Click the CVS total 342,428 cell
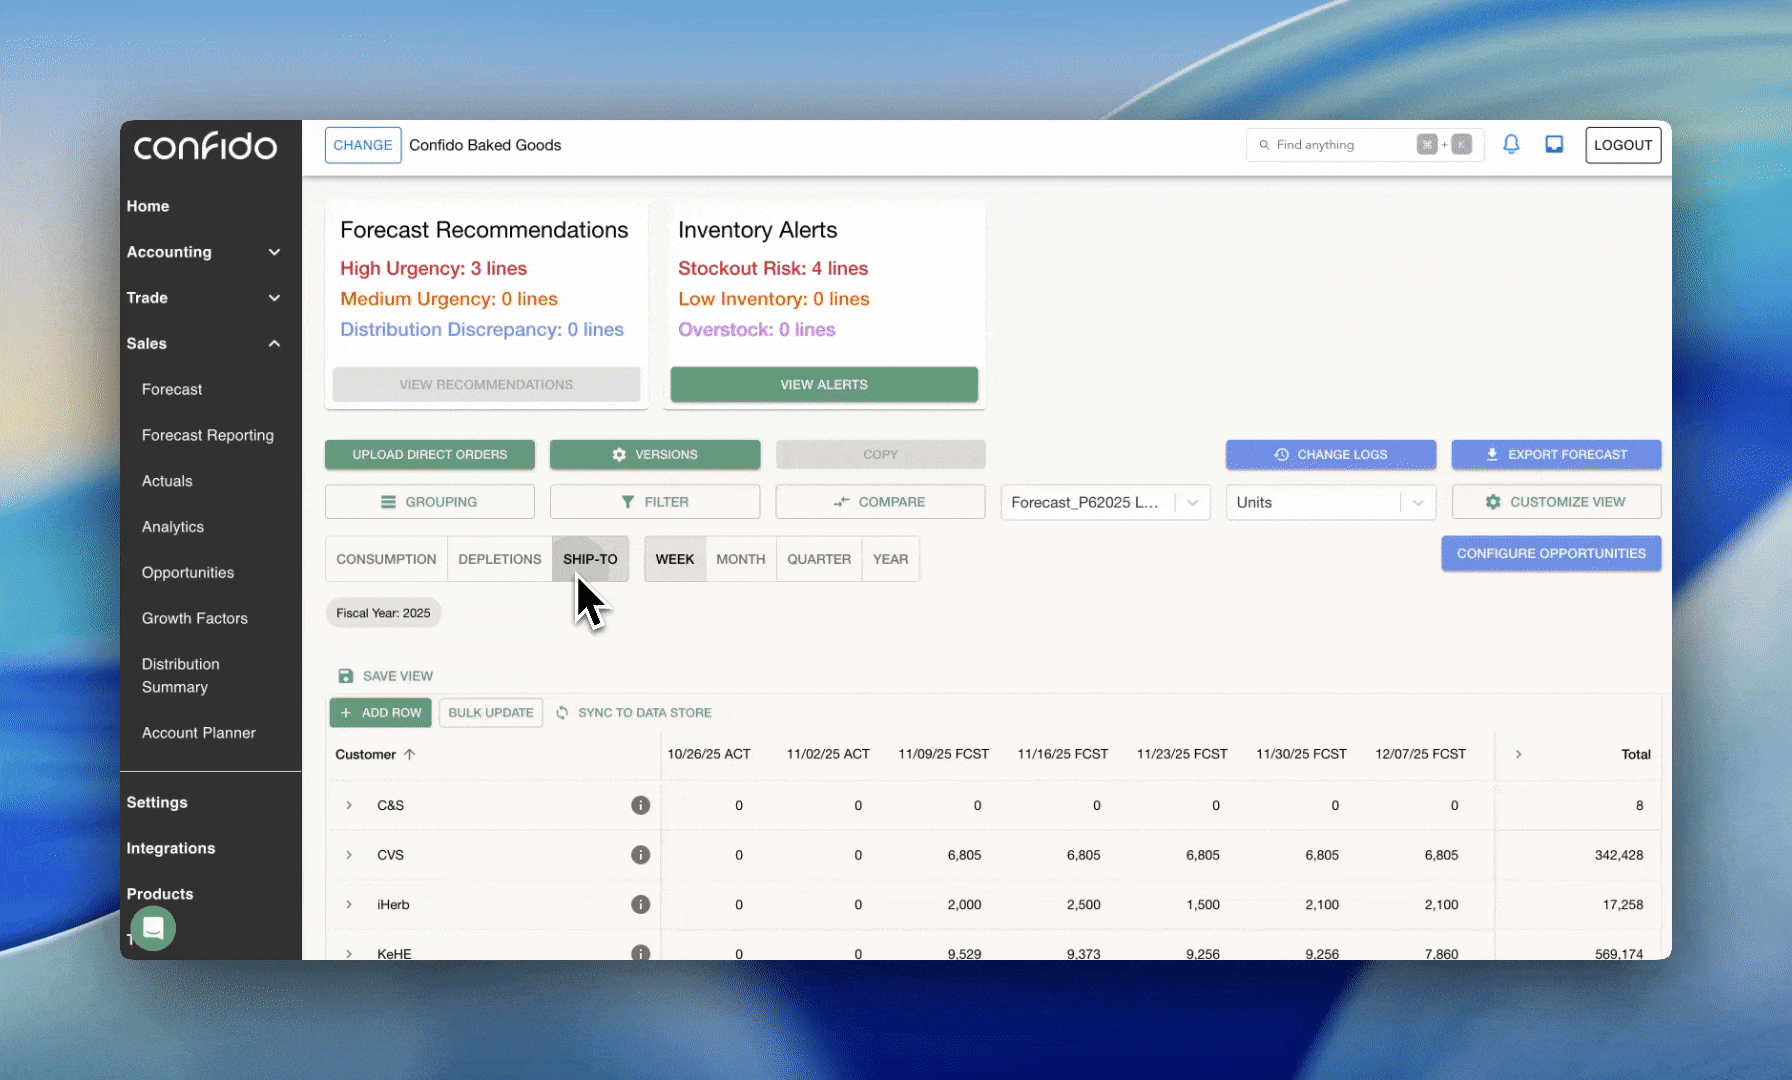This screenshot has height=1080, width=1792. [1619, 855]
